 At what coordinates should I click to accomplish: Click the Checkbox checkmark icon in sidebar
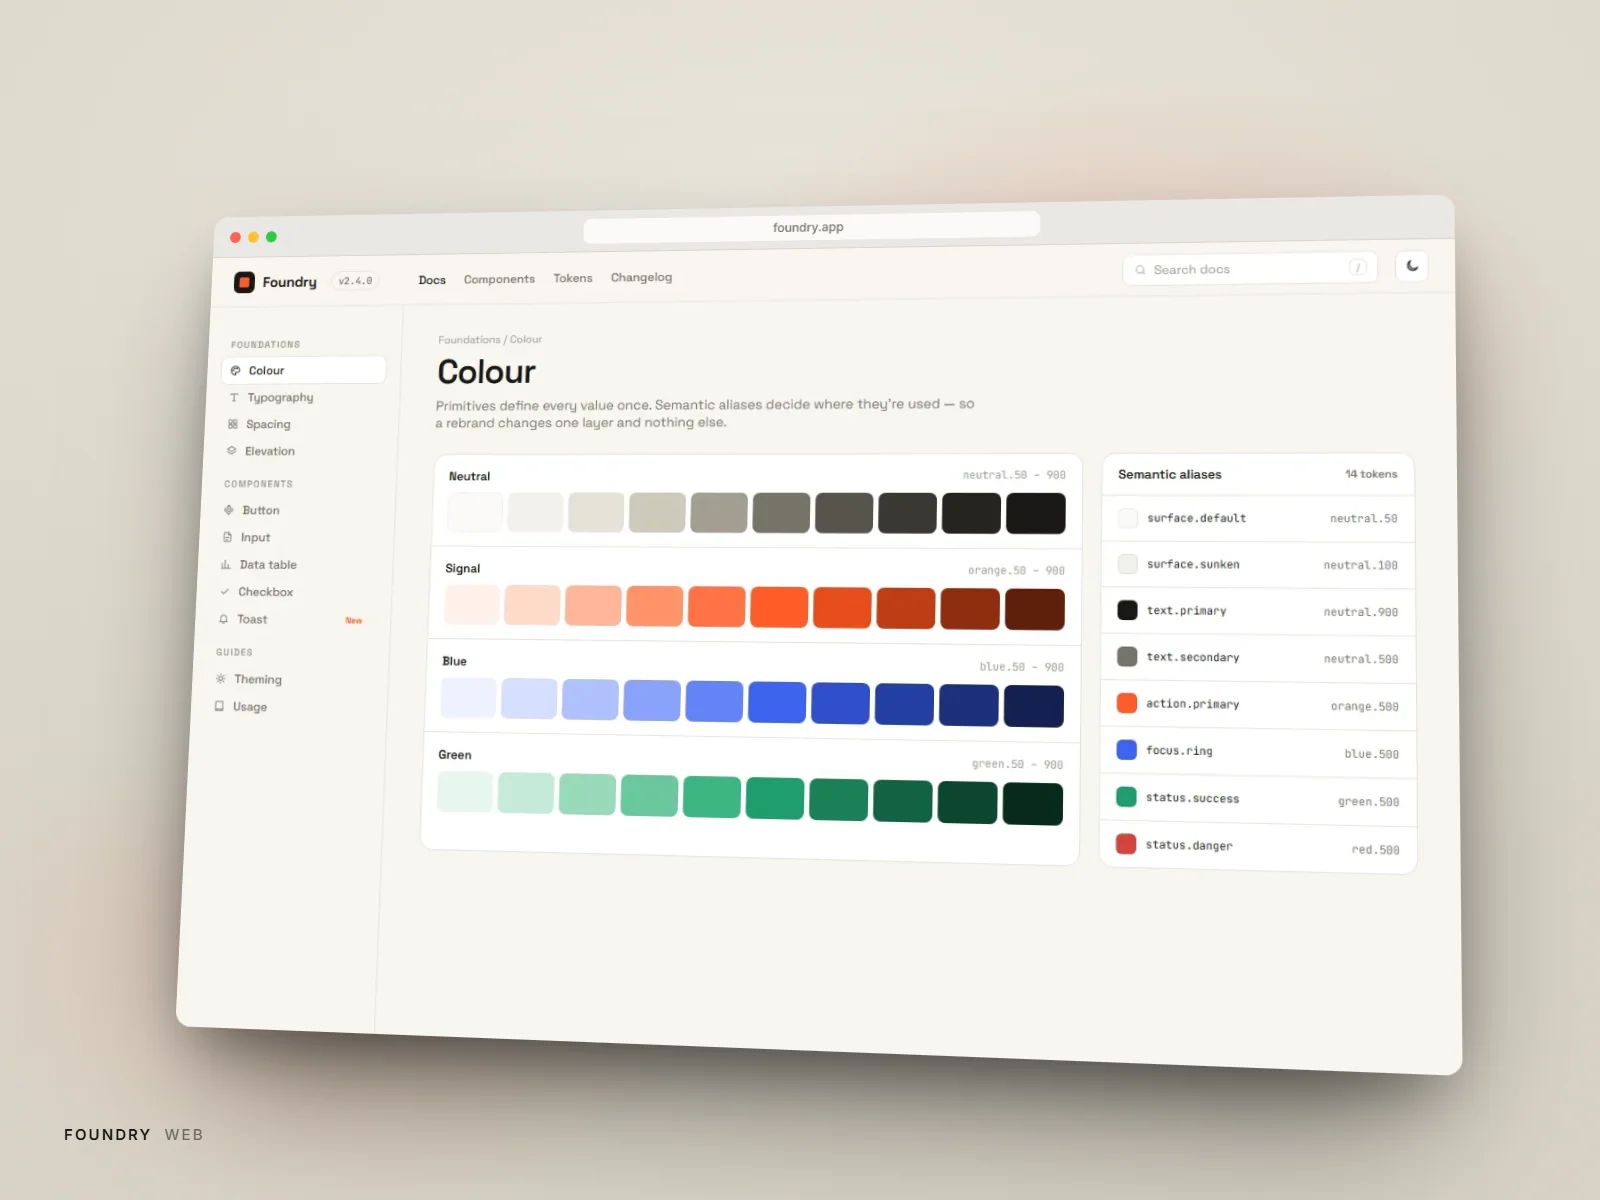[225, 591]
